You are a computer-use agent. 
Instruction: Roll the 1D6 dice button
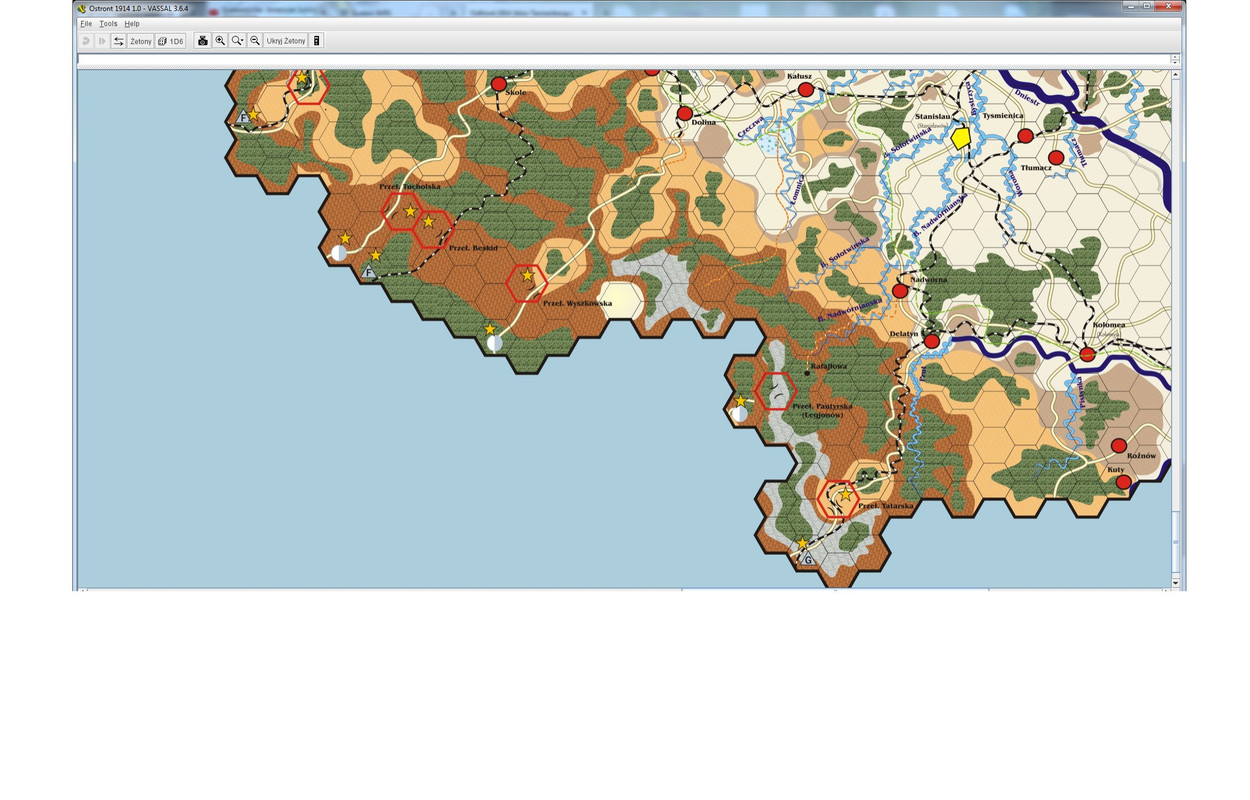click(x=171, y=41)
